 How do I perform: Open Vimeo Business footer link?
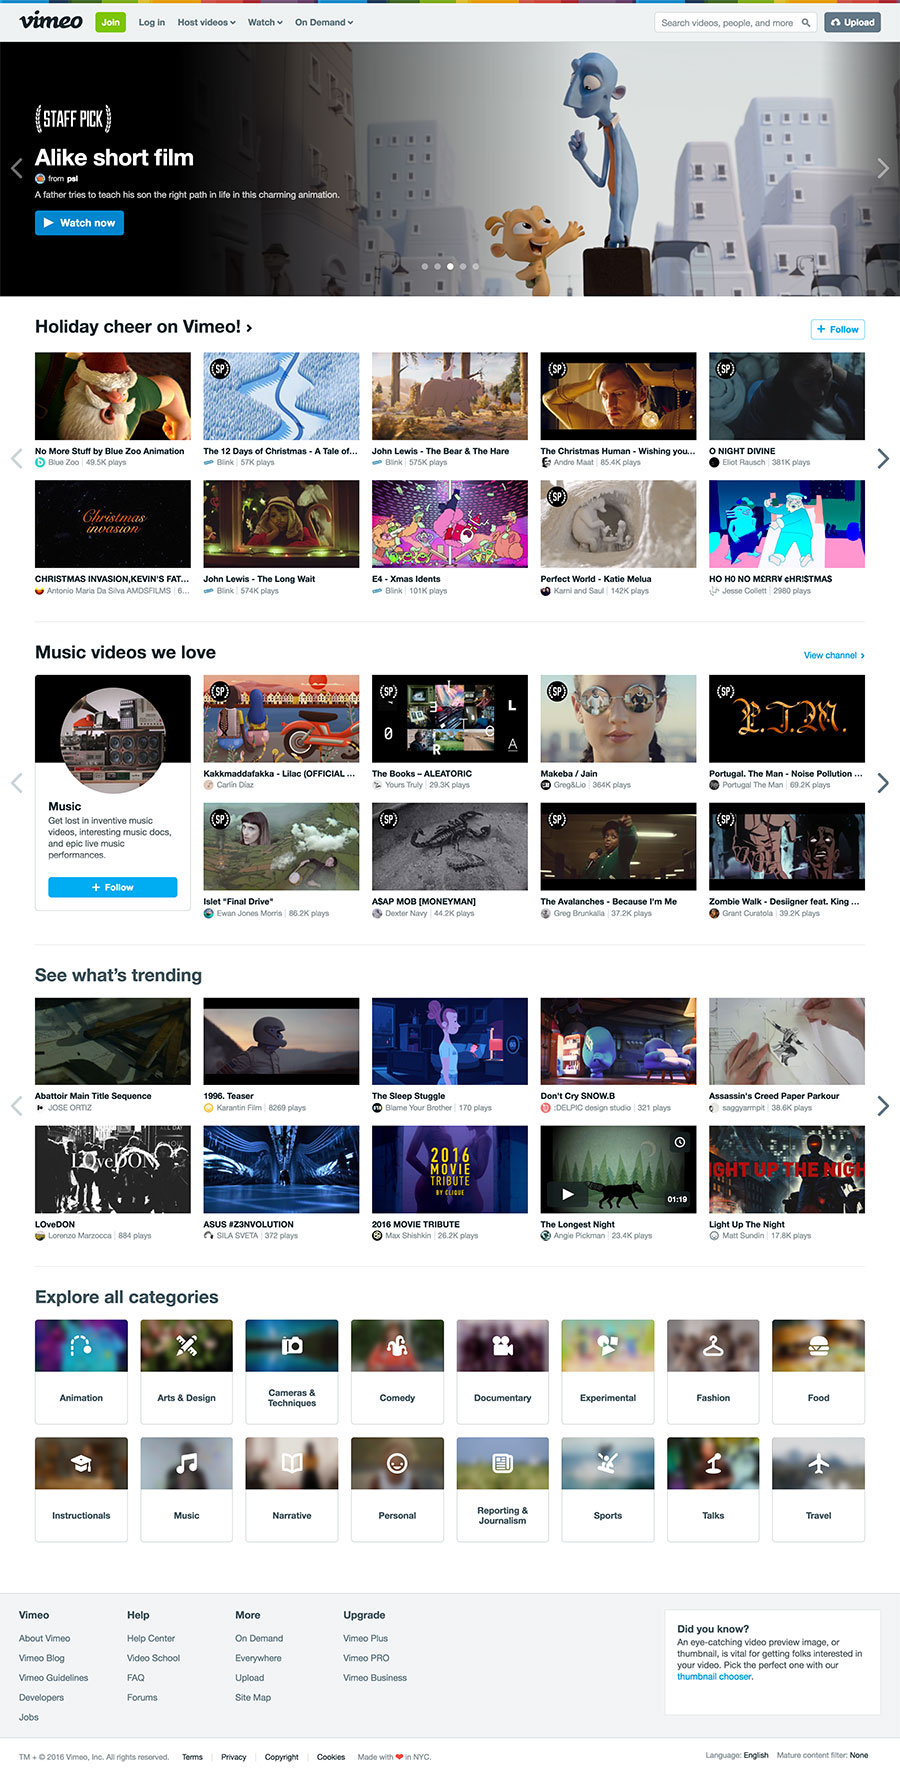pyautogui.click(x=375, y=1677)
